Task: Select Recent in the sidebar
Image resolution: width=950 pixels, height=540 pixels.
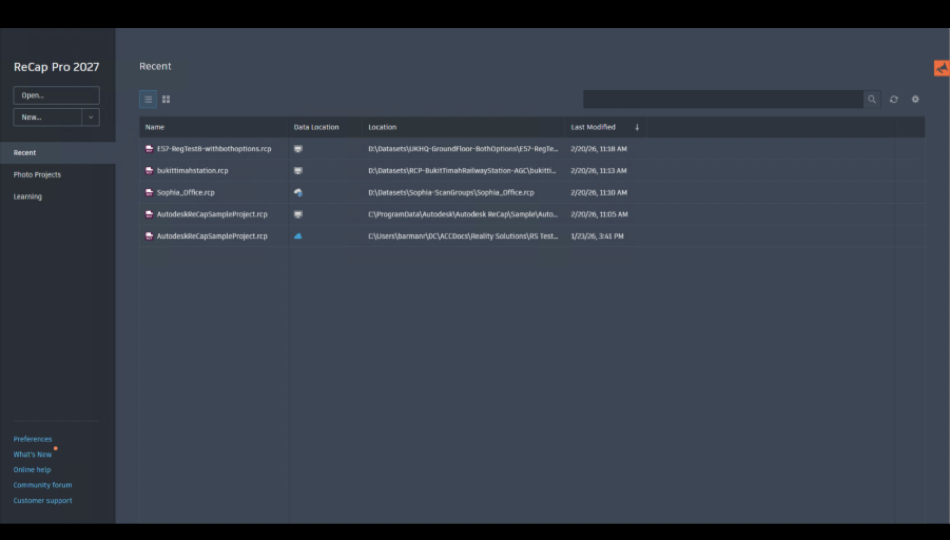Action: pyautogui.click(x=58, y=153)
